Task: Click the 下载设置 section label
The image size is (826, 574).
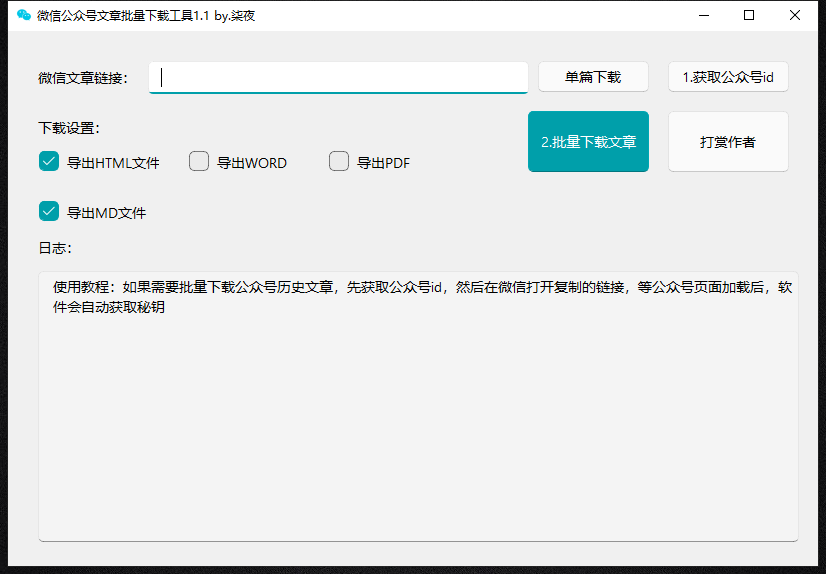Action: (69, 128)
